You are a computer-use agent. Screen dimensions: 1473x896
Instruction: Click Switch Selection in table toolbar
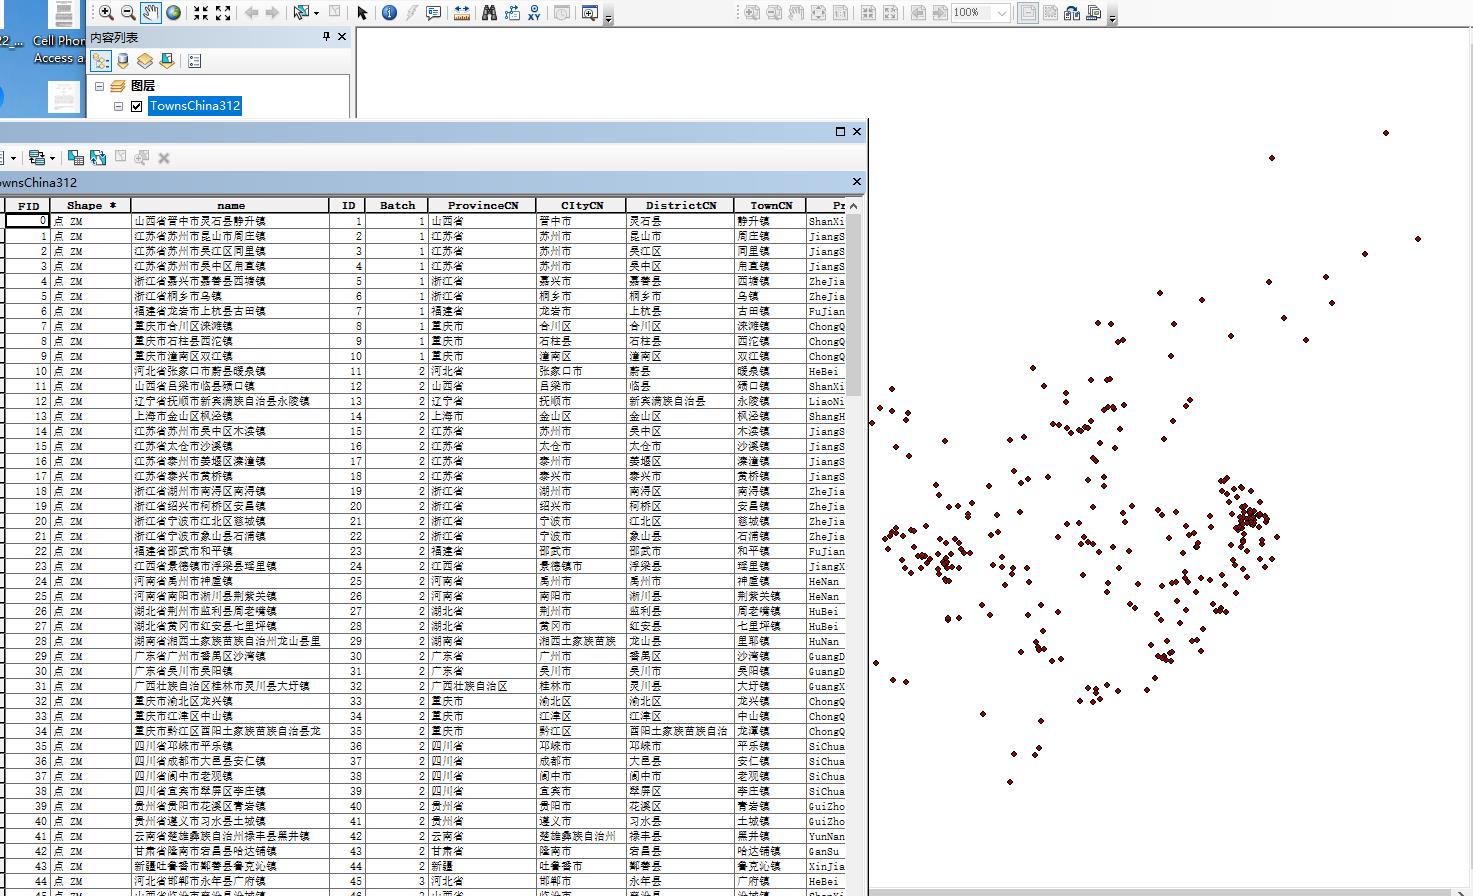98,157
